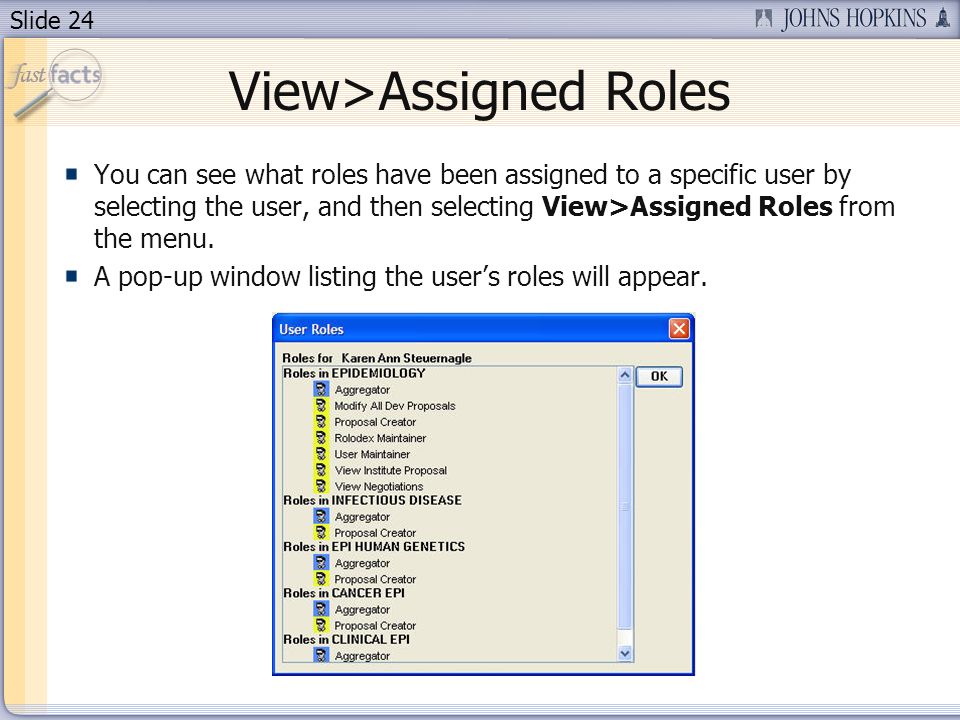The height and width of the screenshot is (720, 960).
Task: Click the Aggregator icon under INFECTIOUS DISEASE
Action: pos(321,516)
